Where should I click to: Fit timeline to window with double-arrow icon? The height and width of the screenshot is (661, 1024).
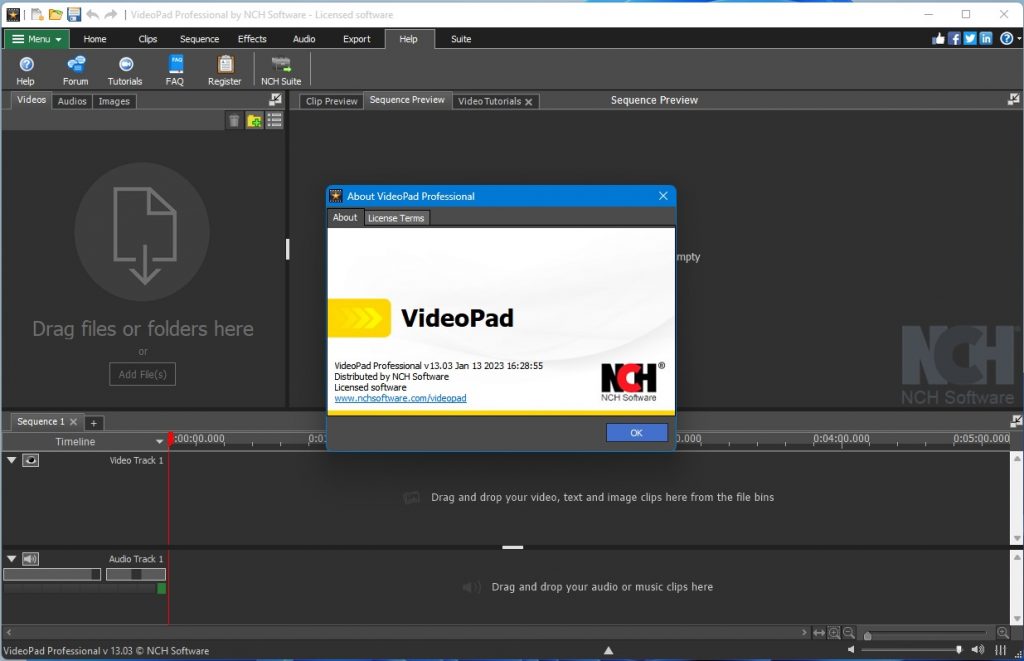coord(819,632)
